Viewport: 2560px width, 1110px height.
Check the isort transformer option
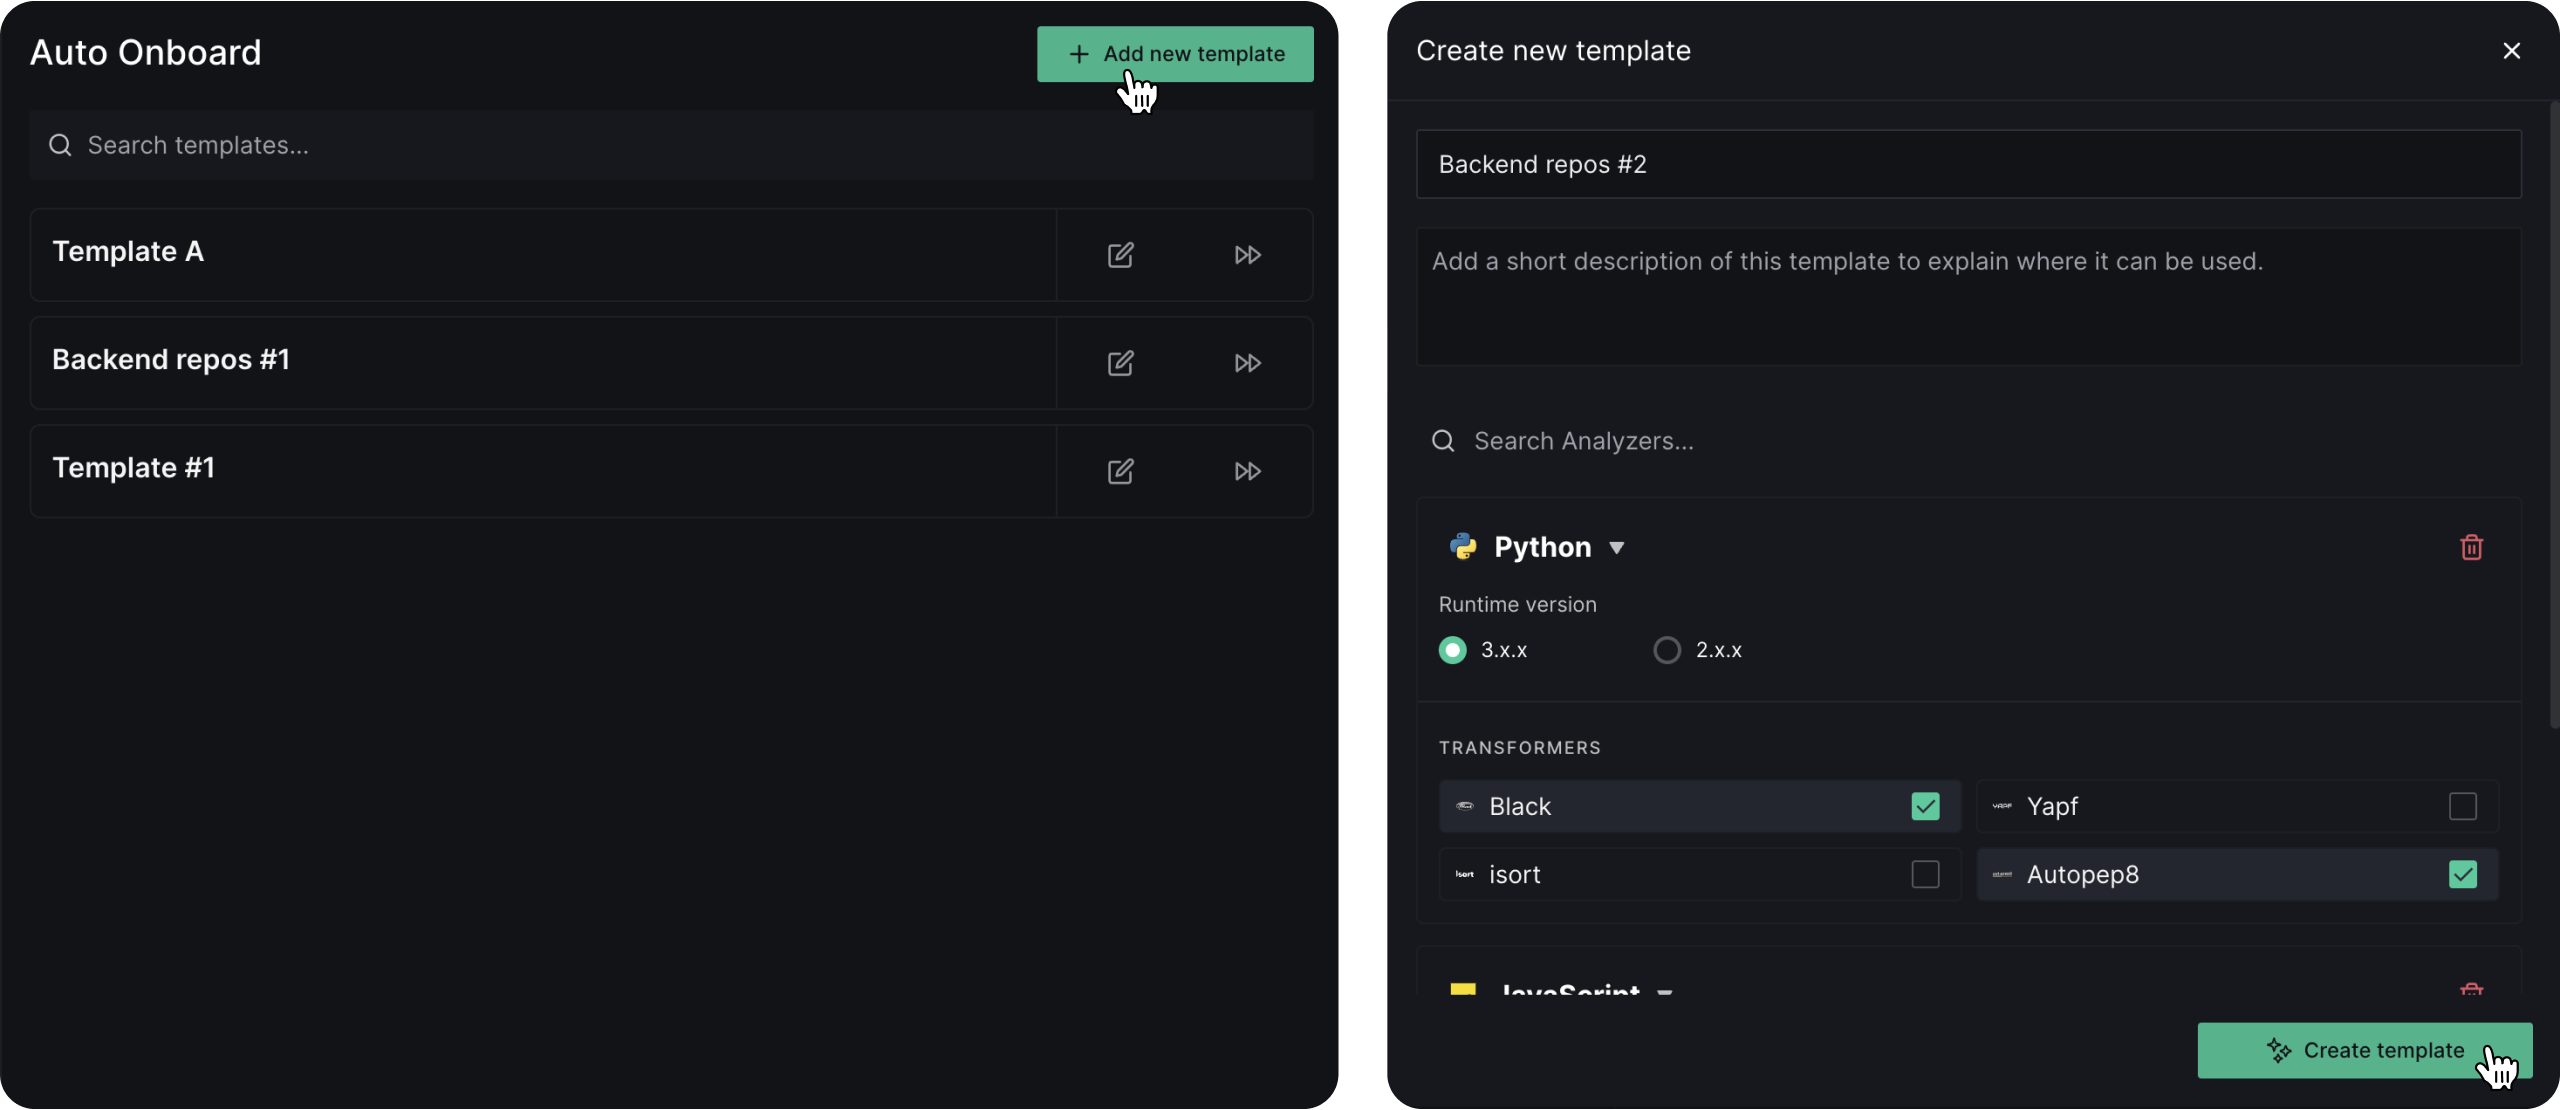pos(1925,874)
